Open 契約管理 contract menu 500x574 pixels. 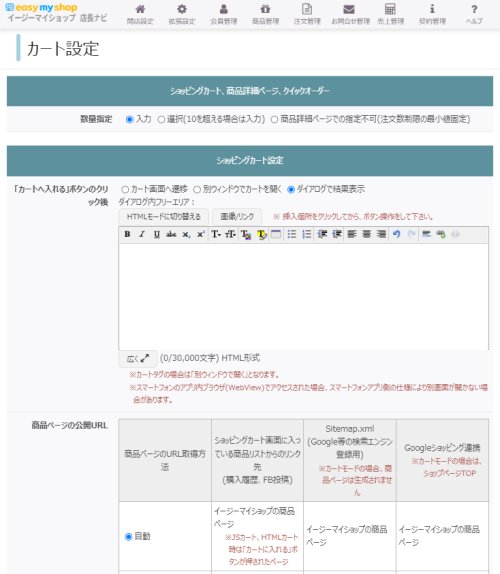(432, 14)
